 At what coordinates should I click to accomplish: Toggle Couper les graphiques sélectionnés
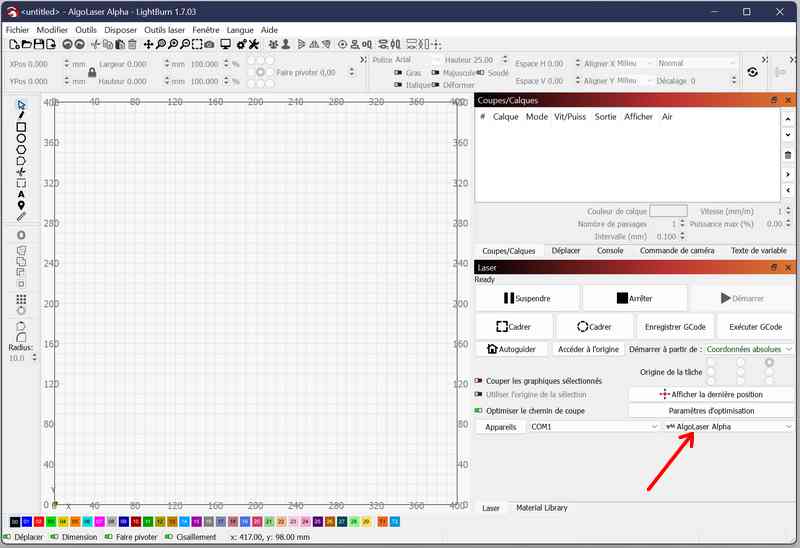[x=479, y=381]
